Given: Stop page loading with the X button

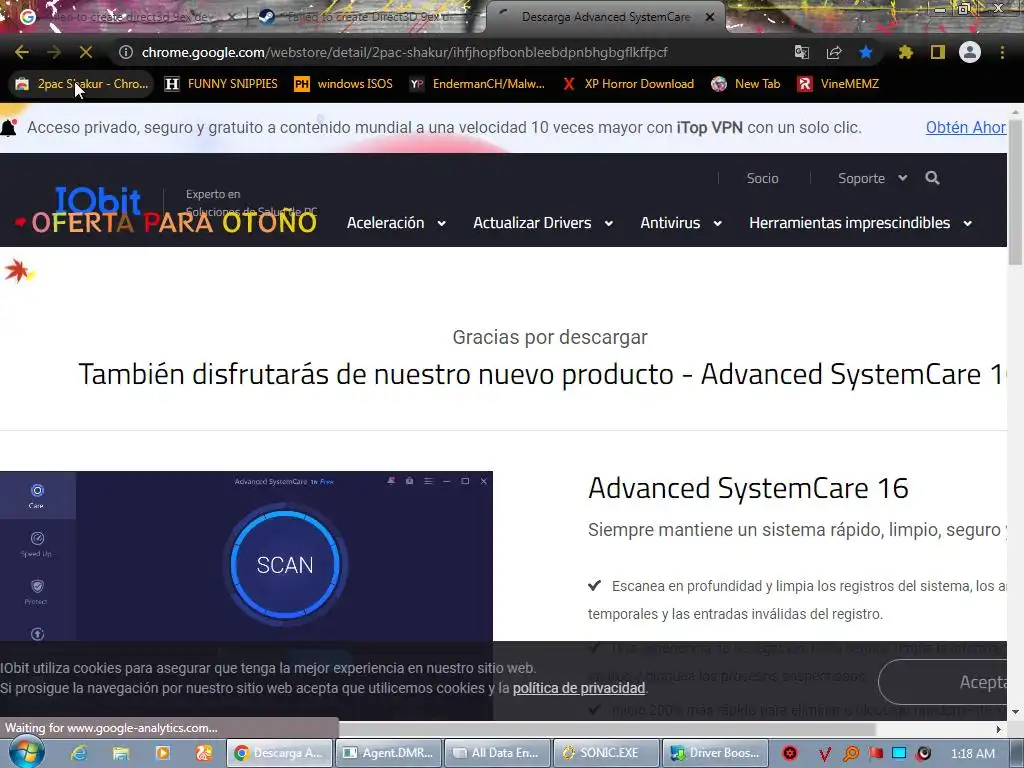Looking at the screenshot, I should coord(86,52).
